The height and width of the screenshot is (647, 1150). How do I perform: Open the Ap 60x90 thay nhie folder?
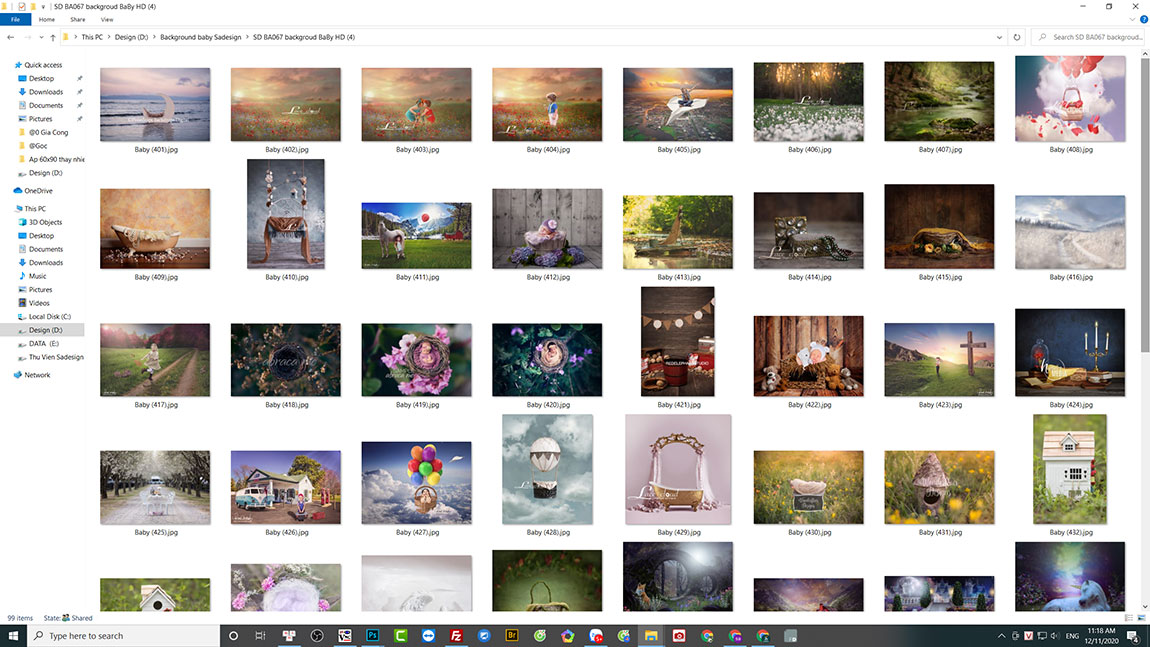[x=56, y=159]
